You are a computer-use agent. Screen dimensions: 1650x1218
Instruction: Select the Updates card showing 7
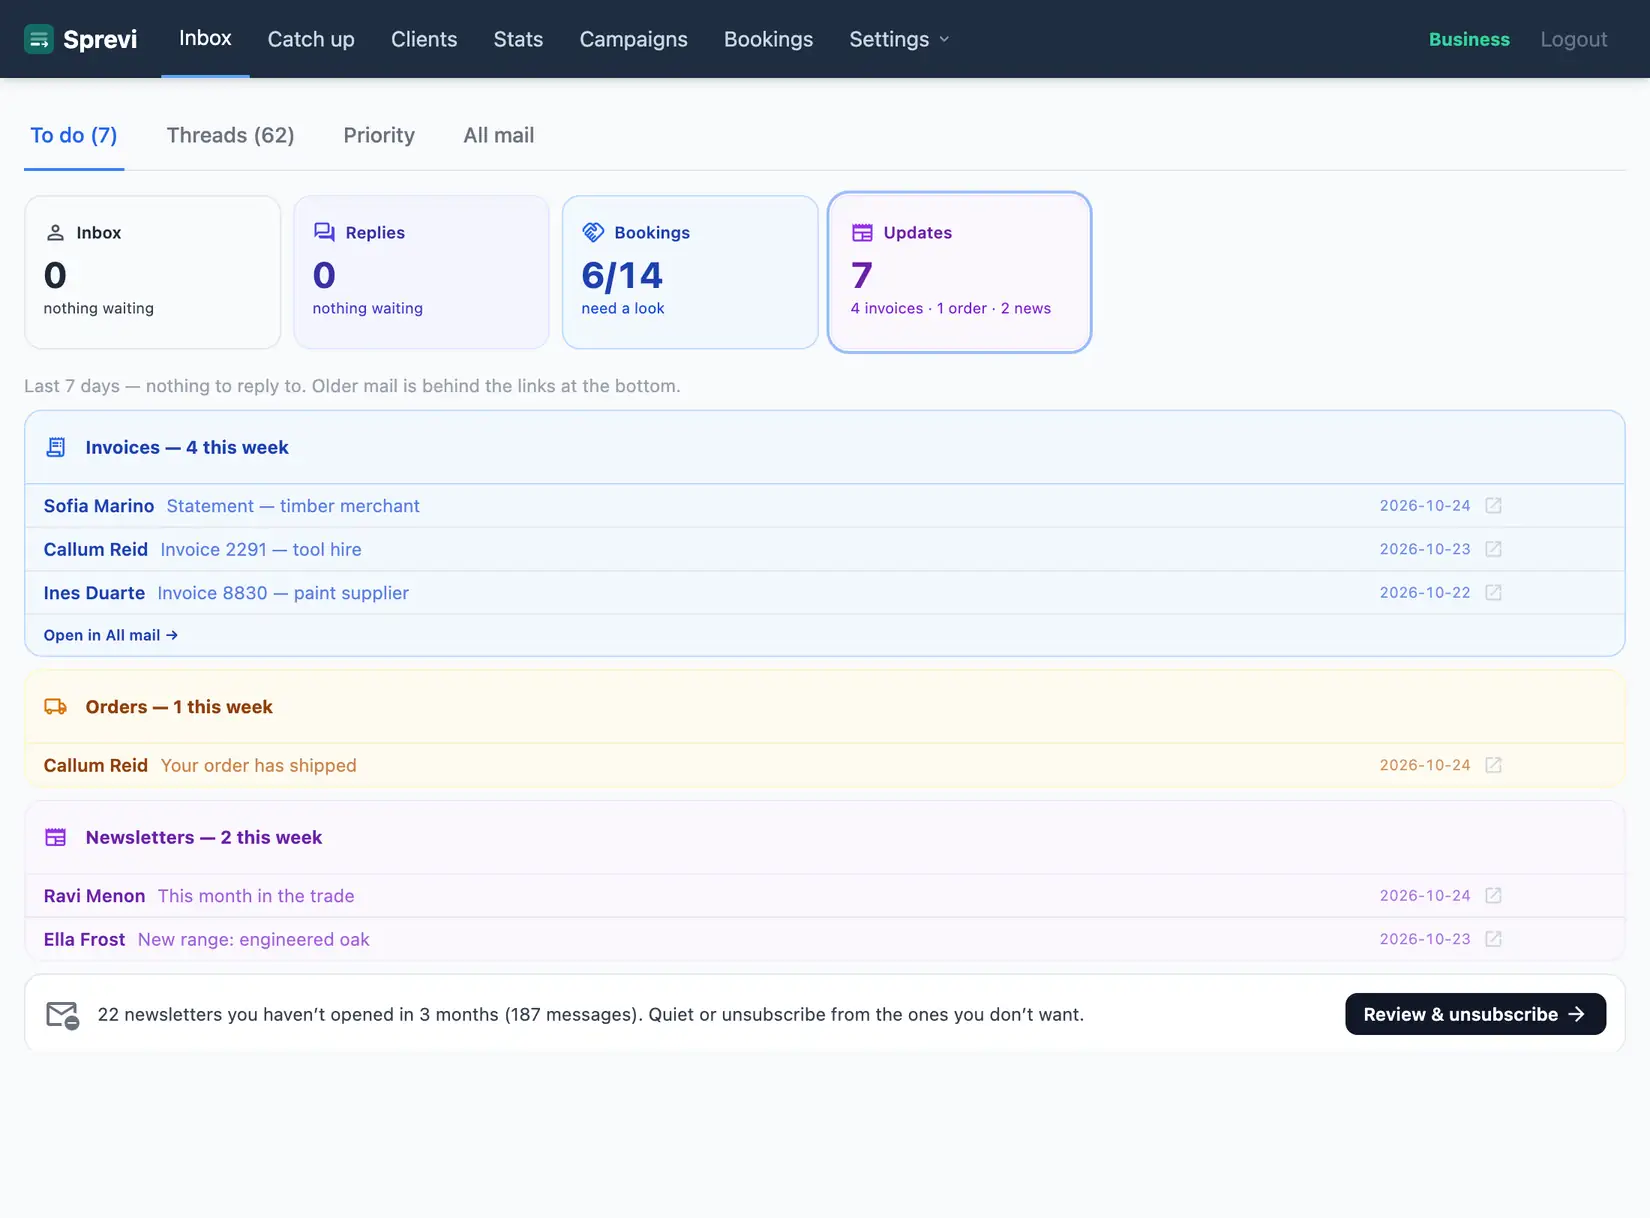(x=959, y=272)
